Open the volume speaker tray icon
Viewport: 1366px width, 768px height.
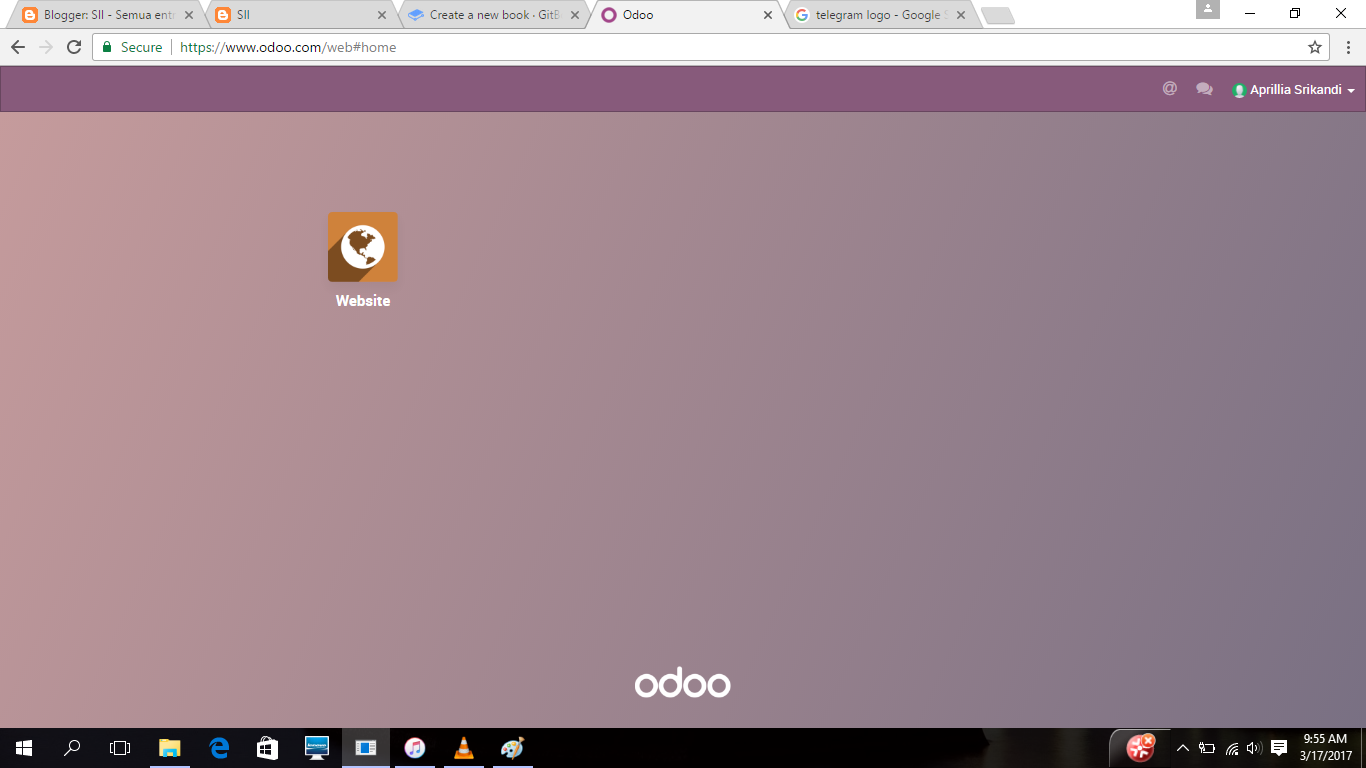1254,747
